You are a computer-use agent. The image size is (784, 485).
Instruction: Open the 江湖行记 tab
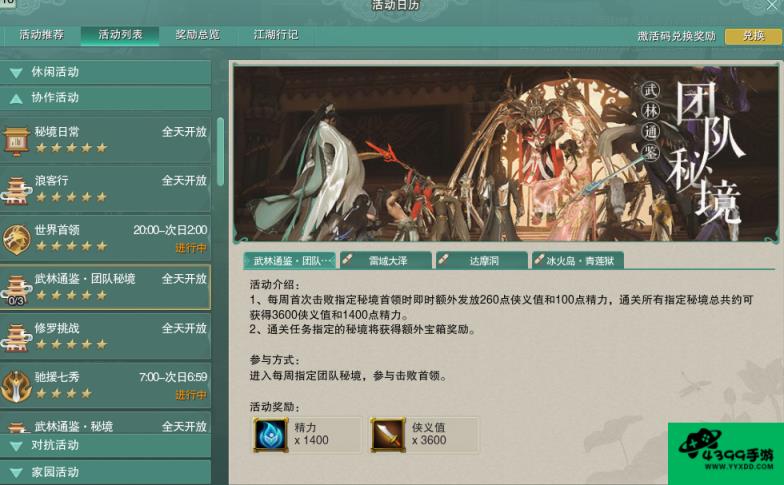click(x=276, y=34)
